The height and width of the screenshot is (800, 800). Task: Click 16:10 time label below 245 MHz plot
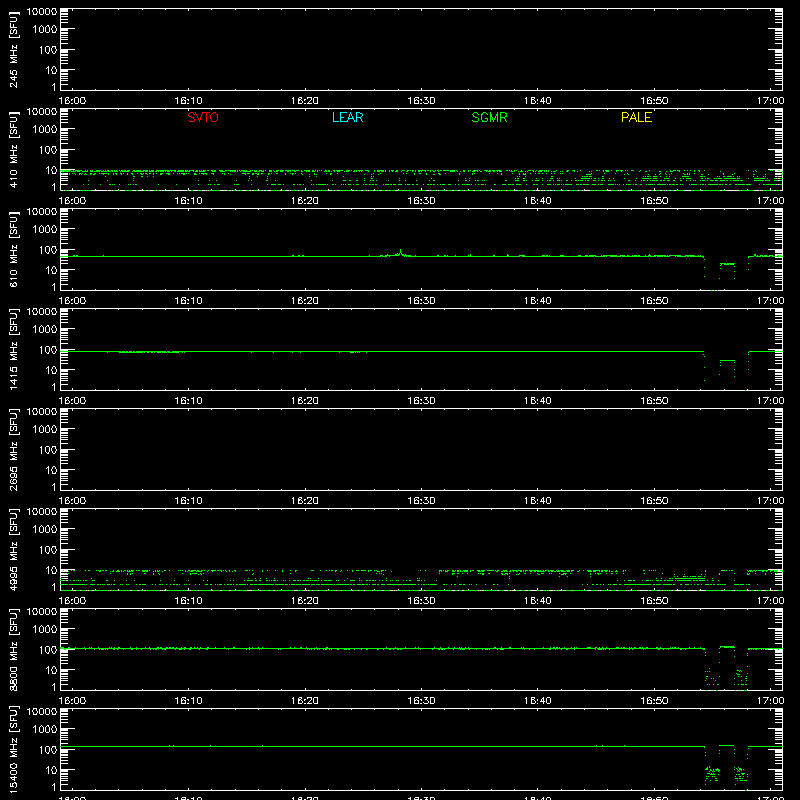[x=188, y=101]
